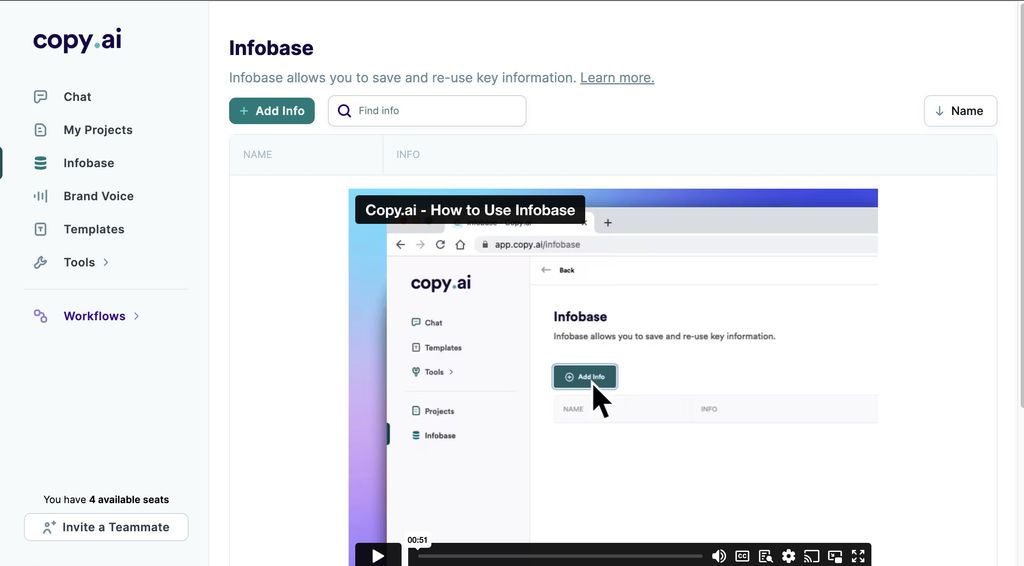This screenshot has height=566, width=1024.
Task: Click the Tools wrench icon
Action: (x=40, y=262)
